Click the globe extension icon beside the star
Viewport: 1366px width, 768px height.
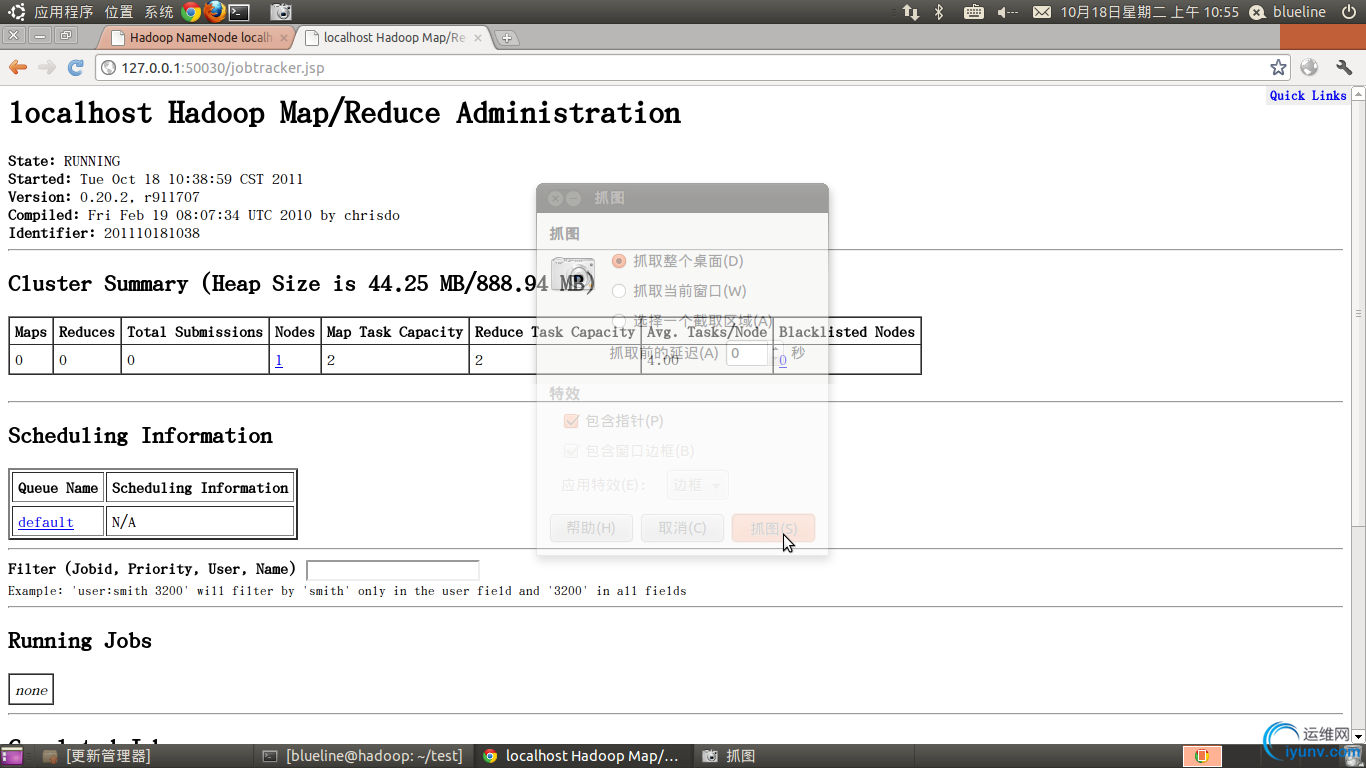click(x=1310, y=67)
